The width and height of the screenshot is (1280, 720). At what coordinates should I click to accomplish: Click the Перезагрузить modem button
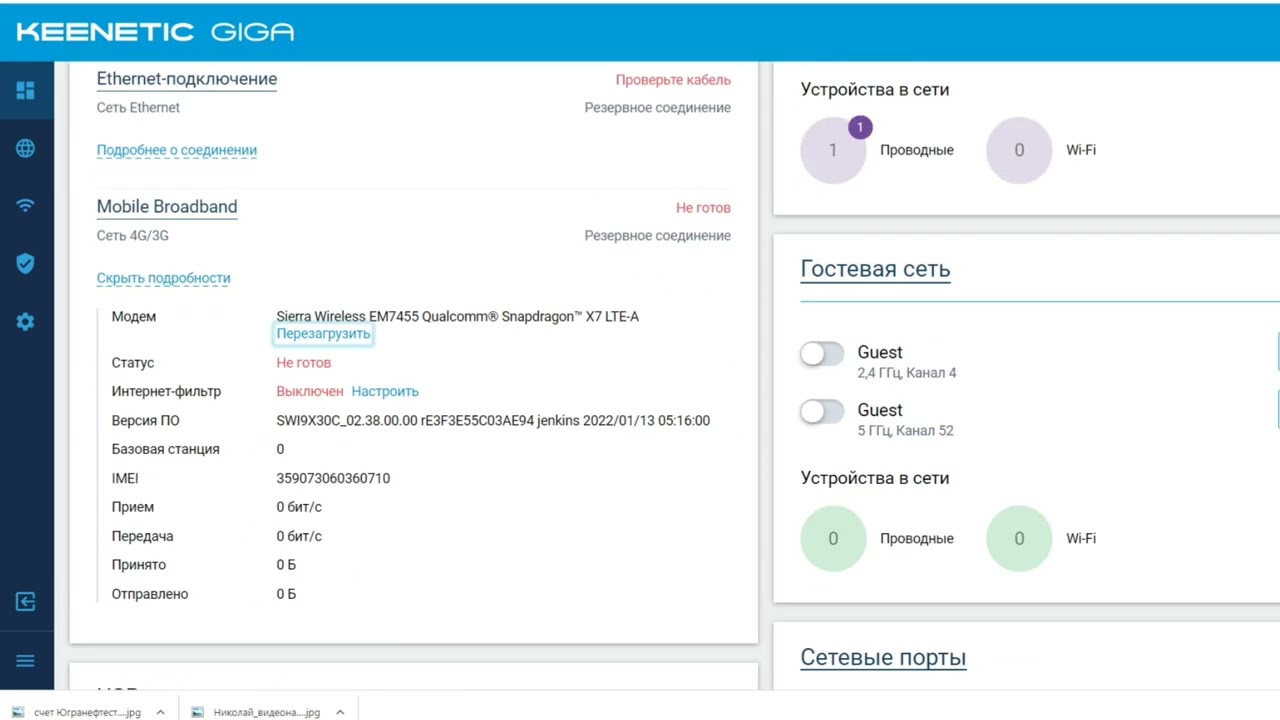[324, 334]
